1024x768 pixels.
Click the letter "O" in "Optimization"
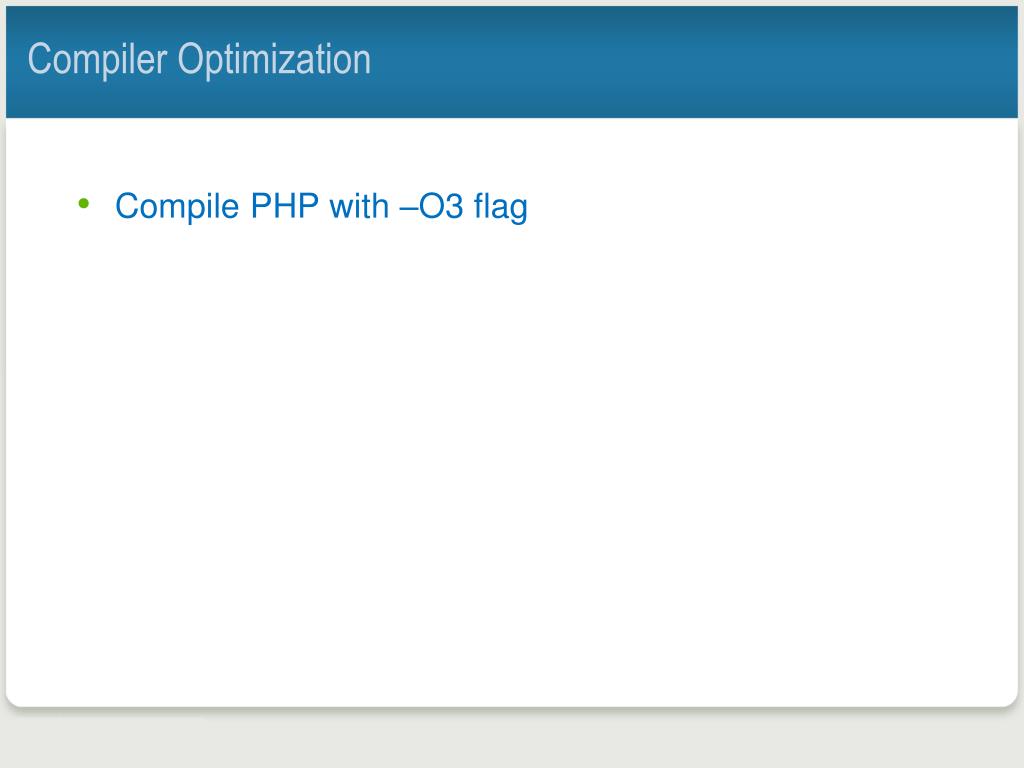click(x=190, y=59)
